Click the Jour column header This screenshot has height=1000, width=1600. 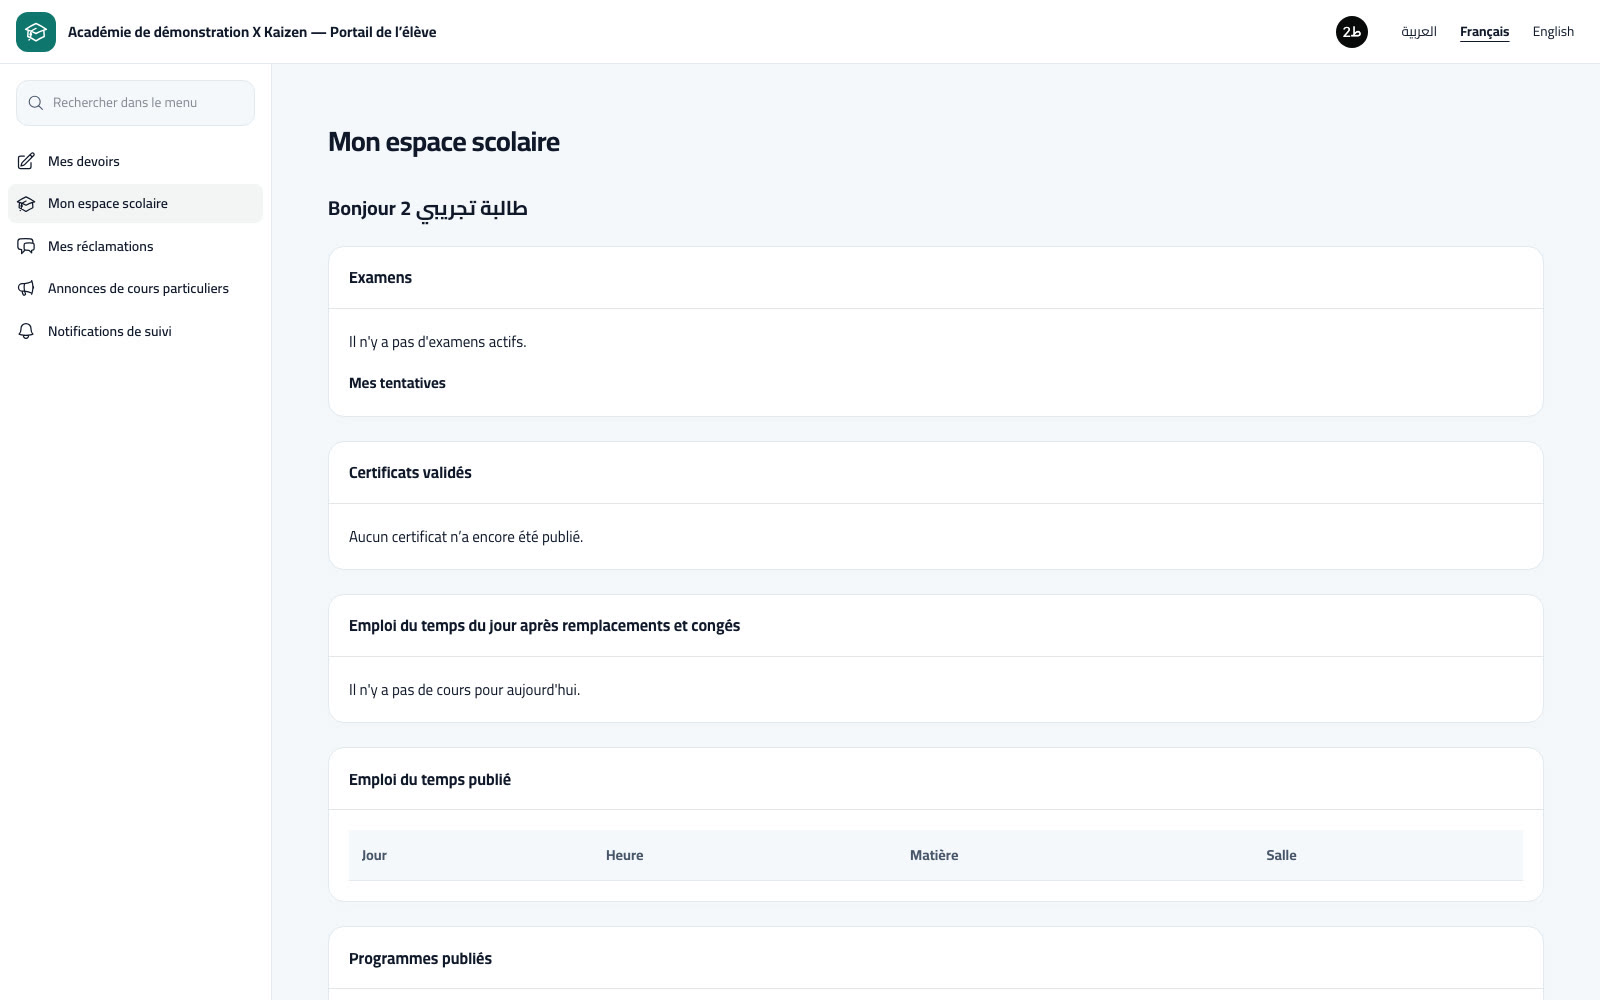click(374, 855)
